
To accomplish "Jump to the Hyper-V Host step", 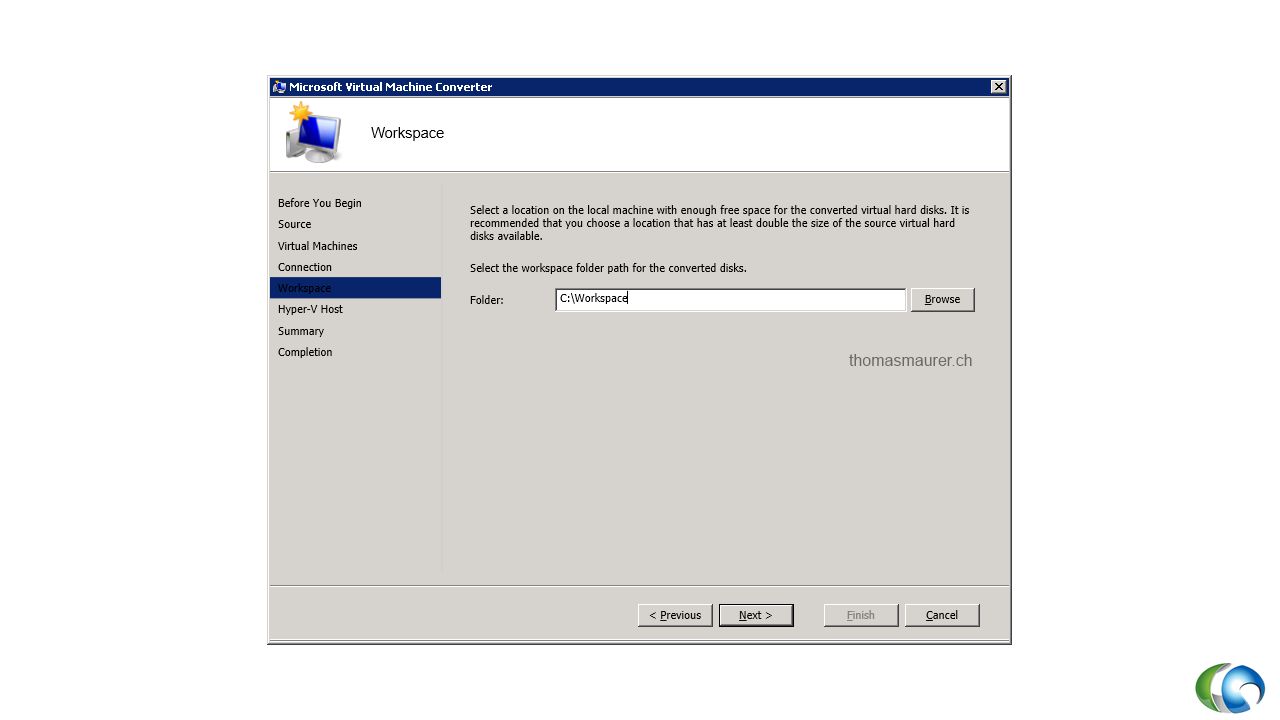I will click(x=310, y=309).
